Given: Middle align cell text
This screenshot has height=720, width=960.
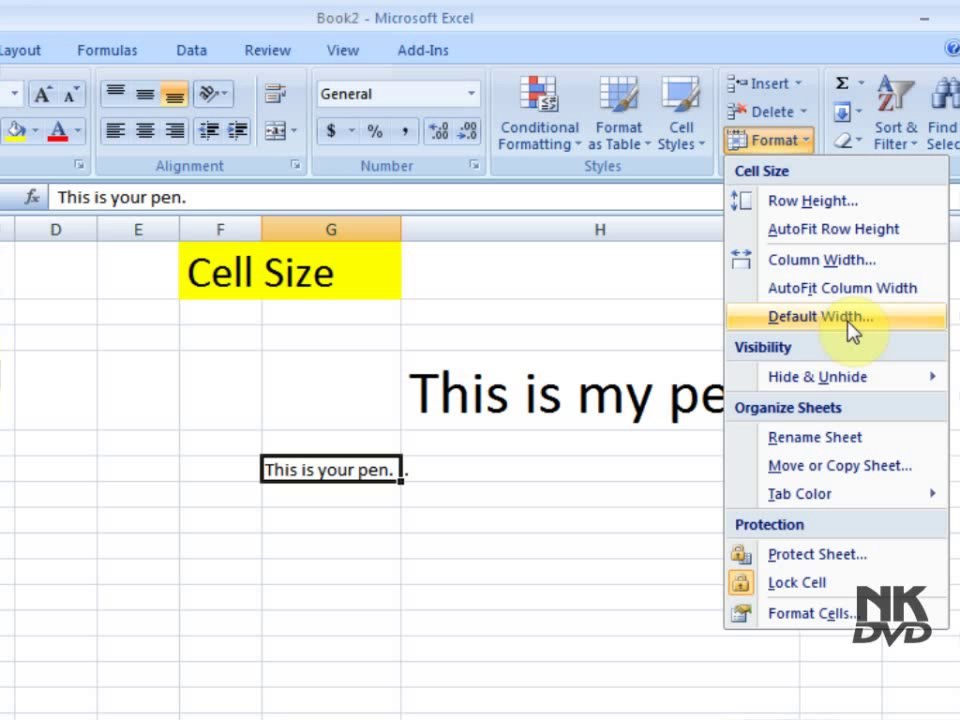Looking at the screenshot, I should pos(145,94).
